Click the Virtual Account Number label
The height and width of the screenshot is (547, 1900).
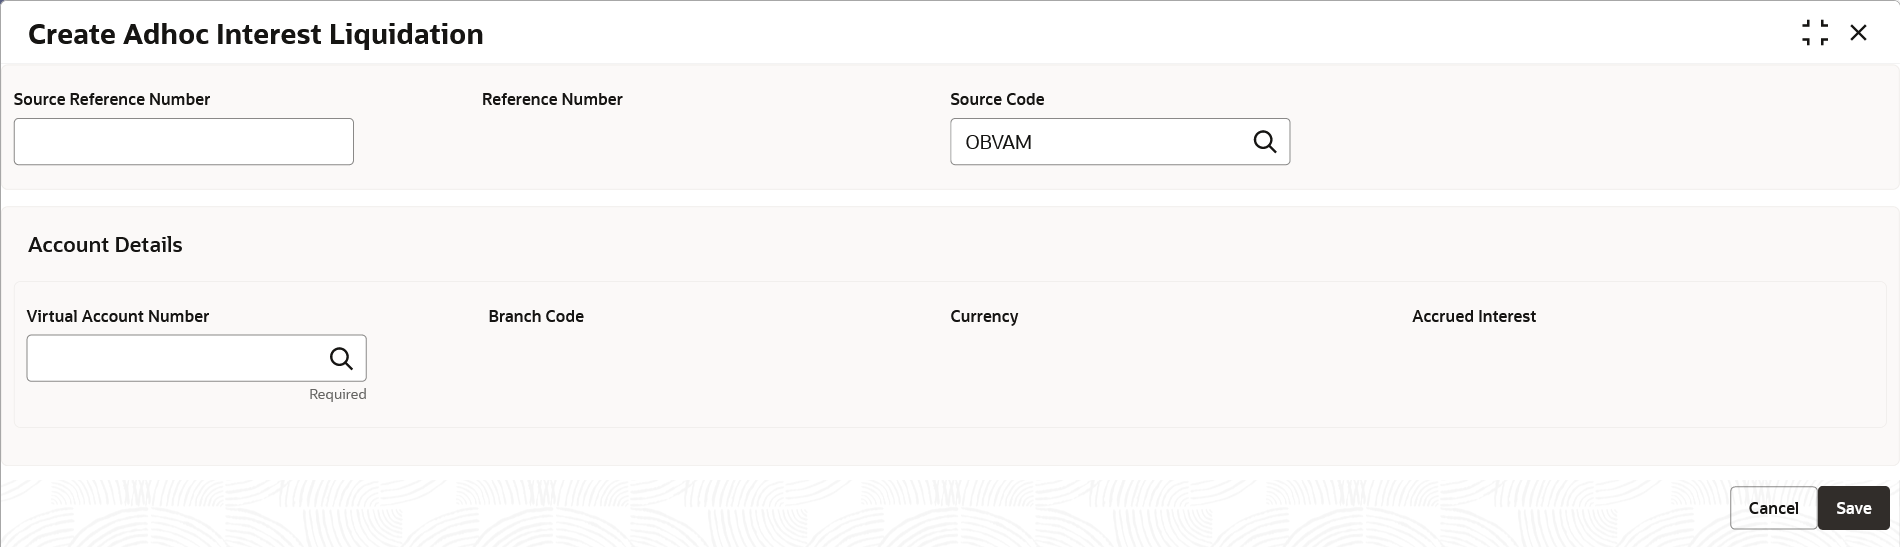click(x=118, y=316)
